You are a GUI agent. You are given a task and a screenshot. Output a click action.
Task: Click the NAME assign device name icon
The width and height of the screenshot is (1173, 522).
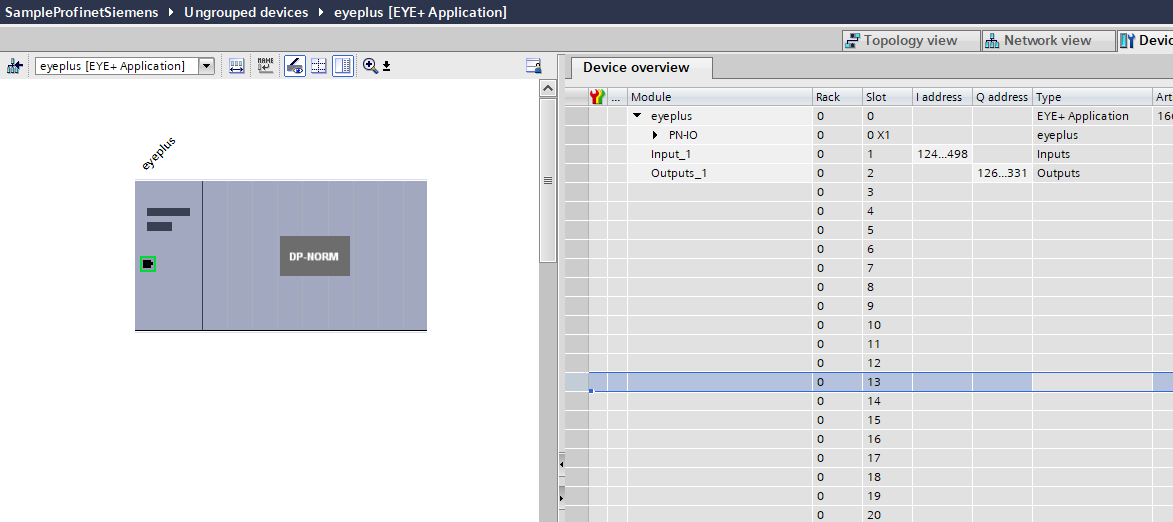(x=265, y=66)
